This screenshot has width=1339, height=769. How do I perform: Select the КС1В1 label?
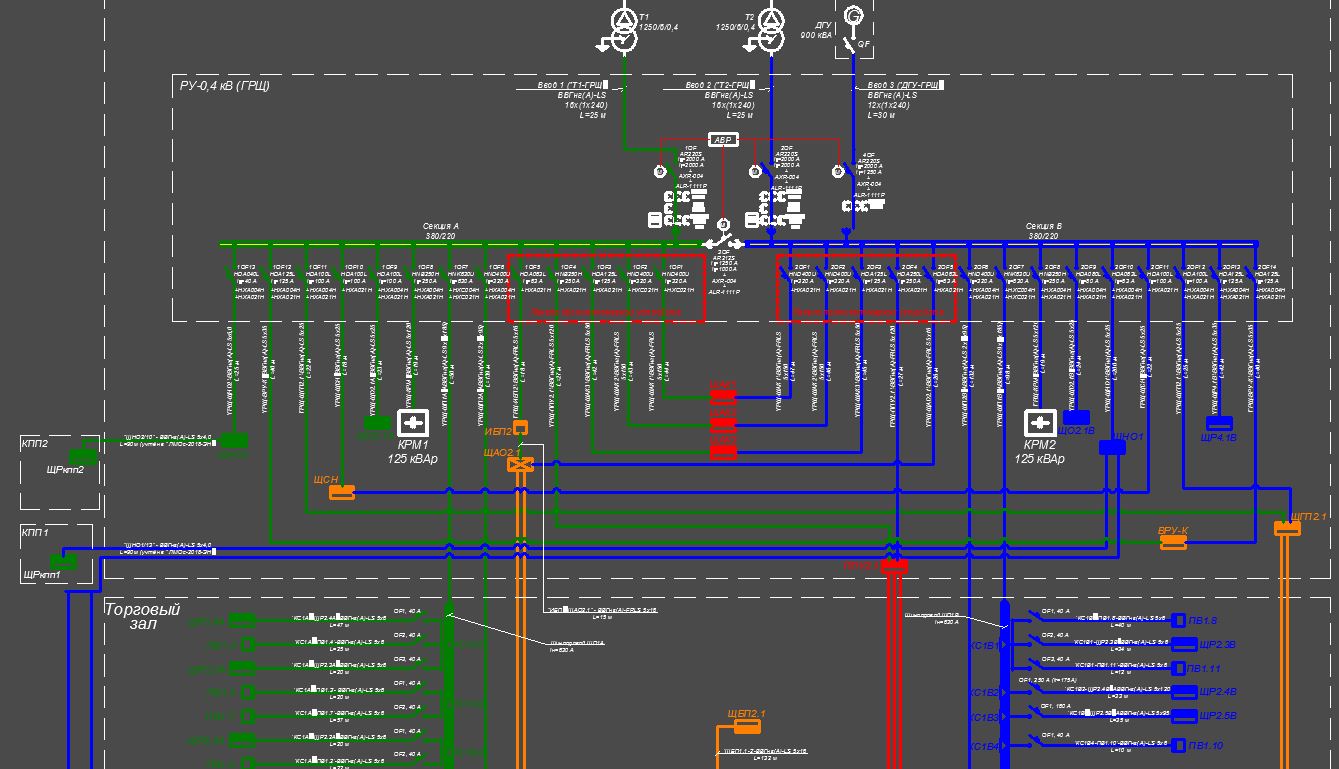coord(984,646)
